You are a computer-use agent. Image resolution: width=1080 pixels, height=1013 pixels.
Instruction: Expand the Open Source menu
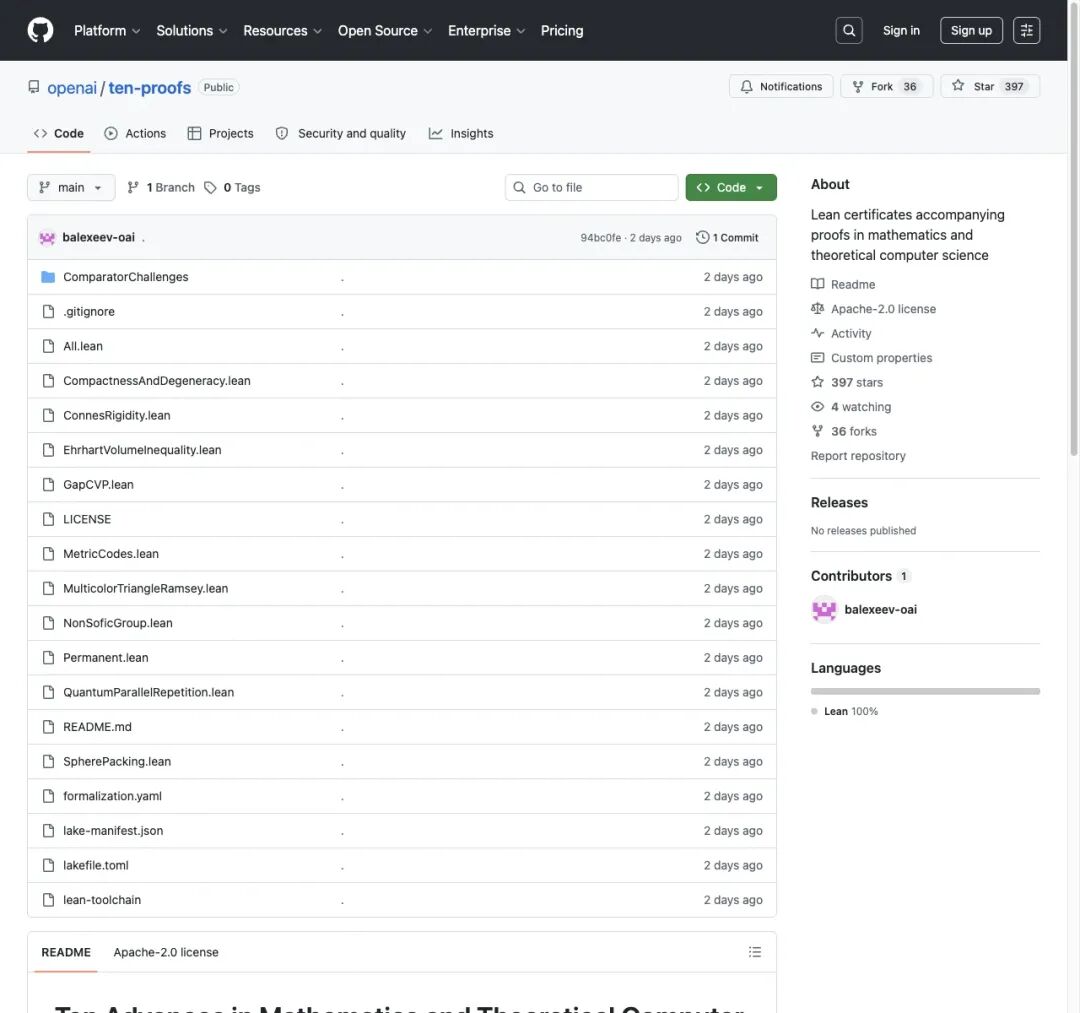point(384,30)
